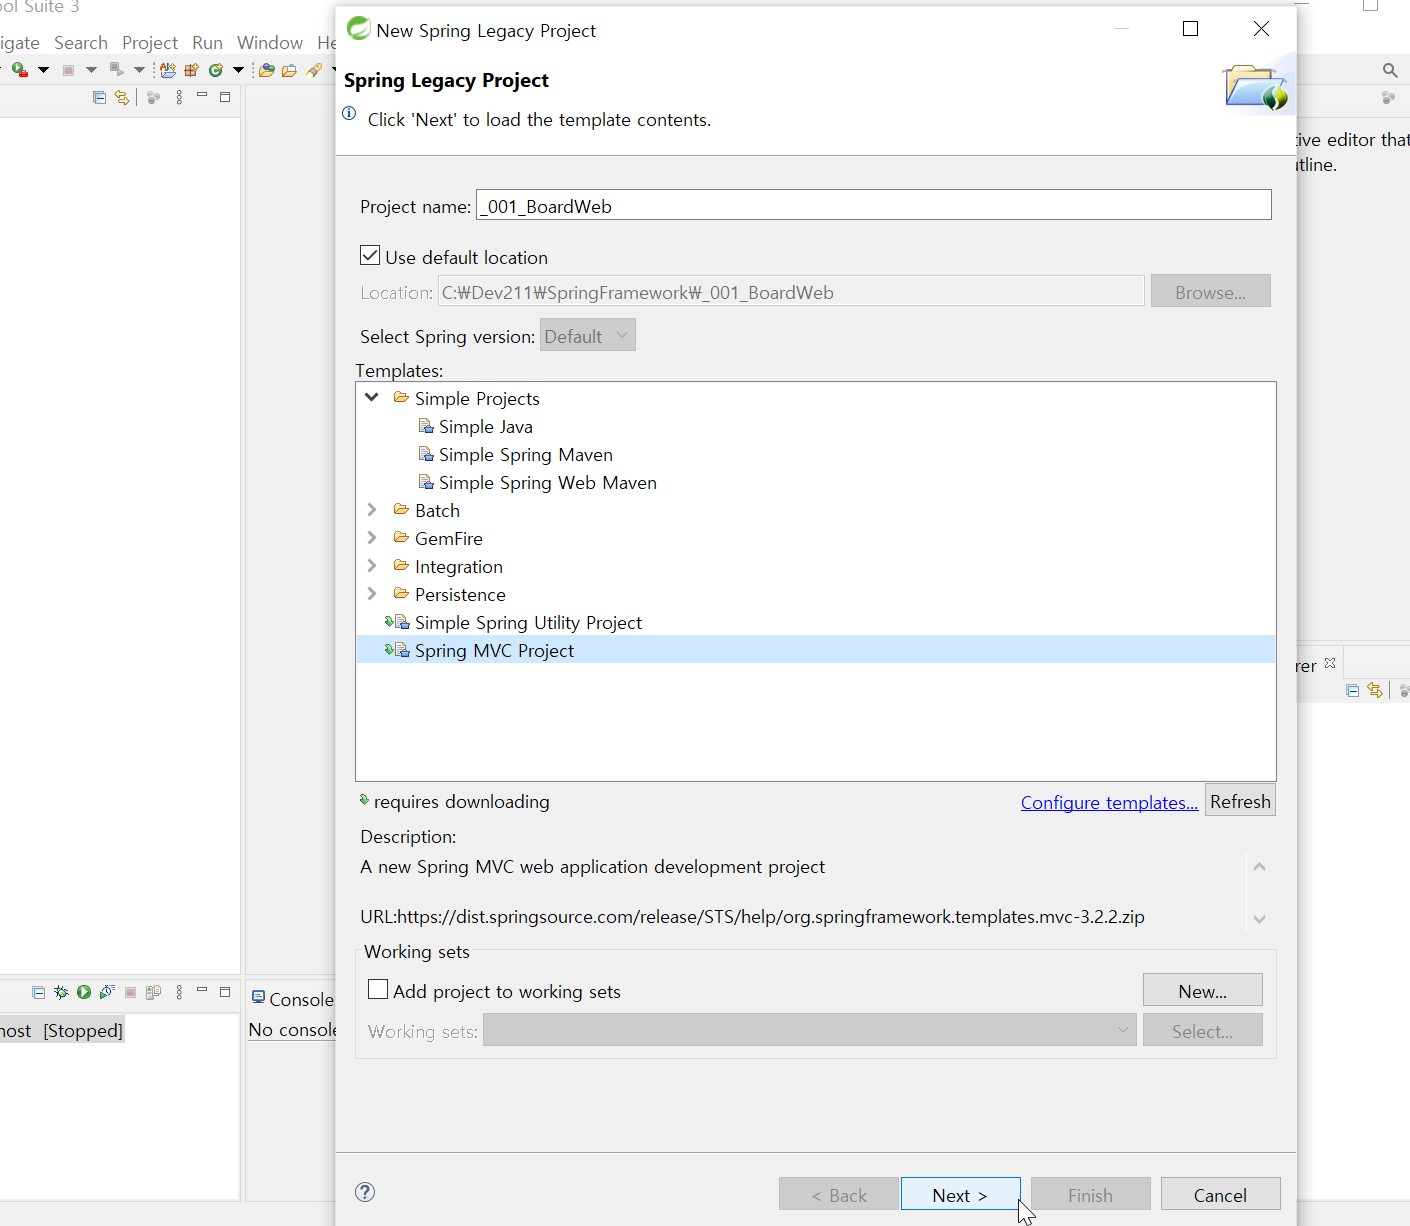Click the magnifier Quick Access search icon
This screenshot has width=1410, height=1226.
coord(1390,70)
